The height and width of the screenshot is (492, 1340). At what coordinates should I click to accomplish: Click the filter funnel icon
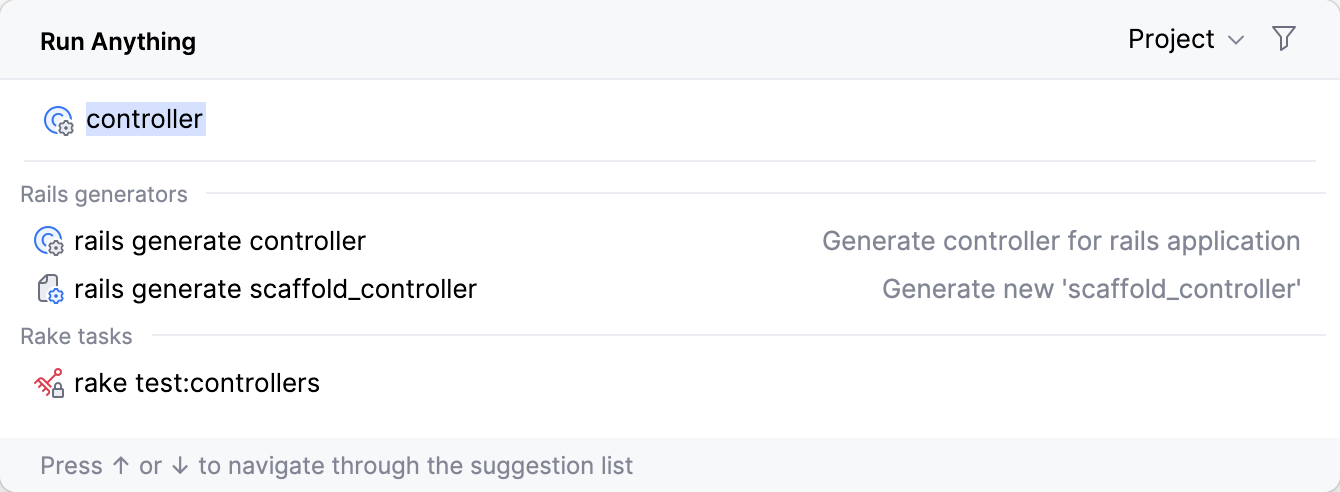click(x=1284, y=39)
